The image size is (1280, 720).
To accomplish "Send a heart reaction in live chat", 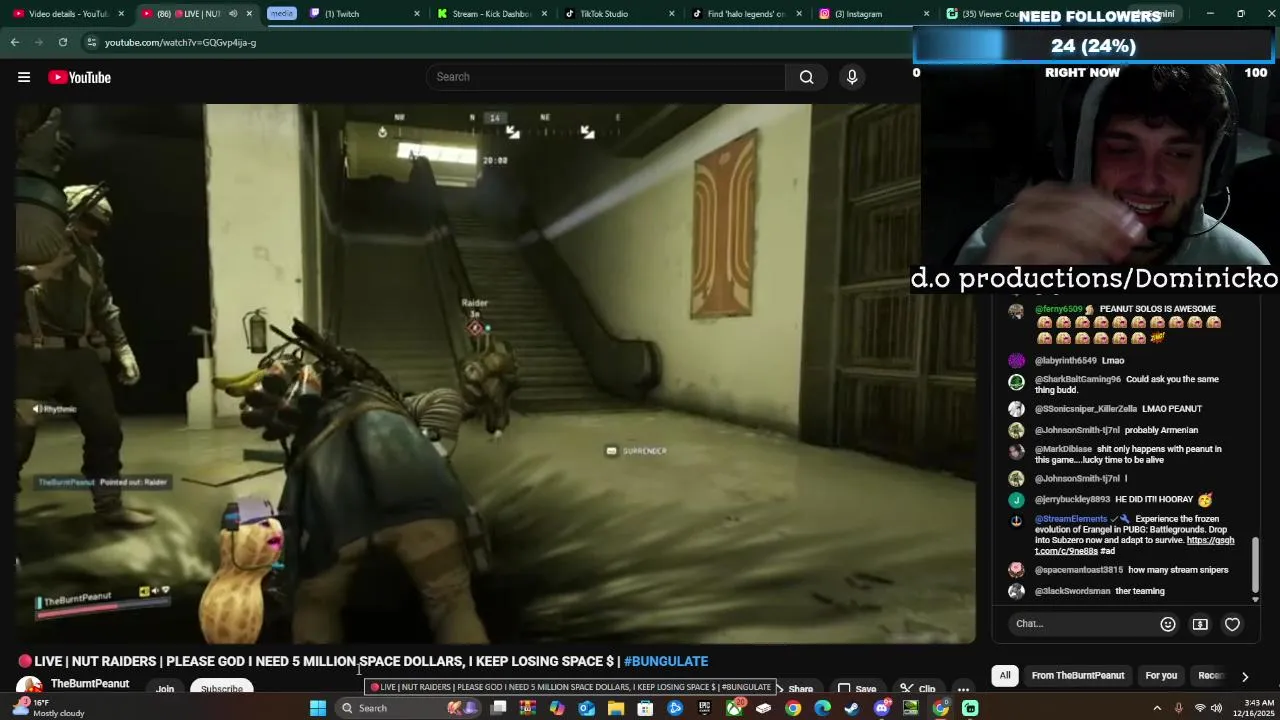I will 1232,624.
